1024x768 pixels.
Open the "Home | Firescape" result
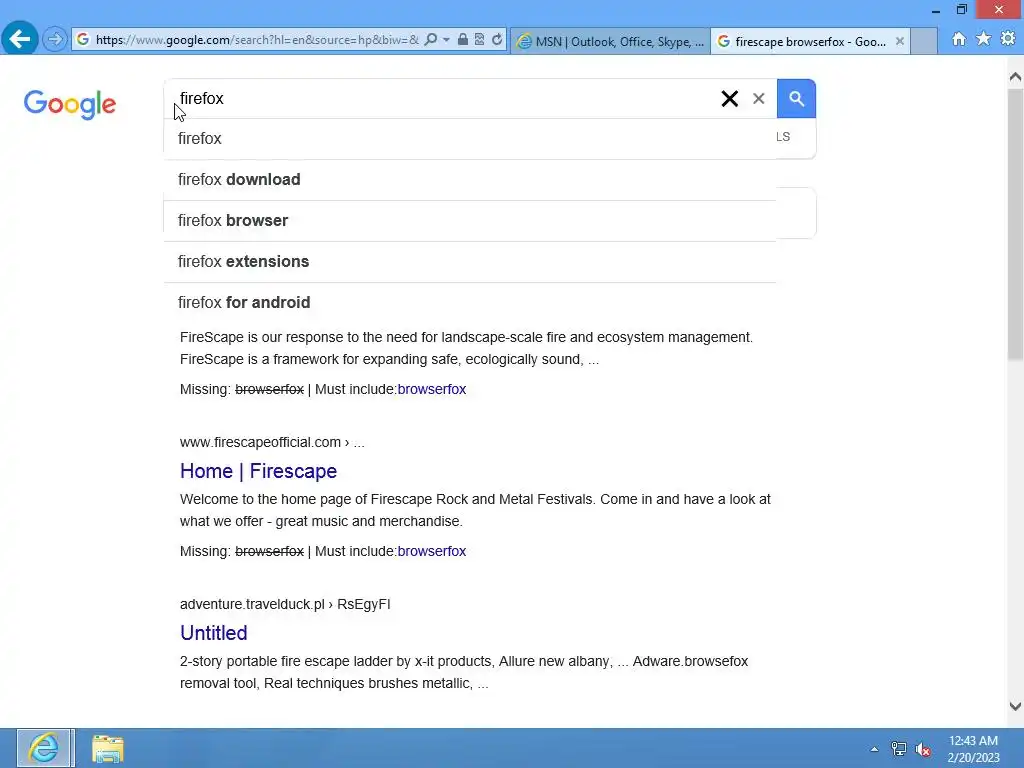coord(258,471)
